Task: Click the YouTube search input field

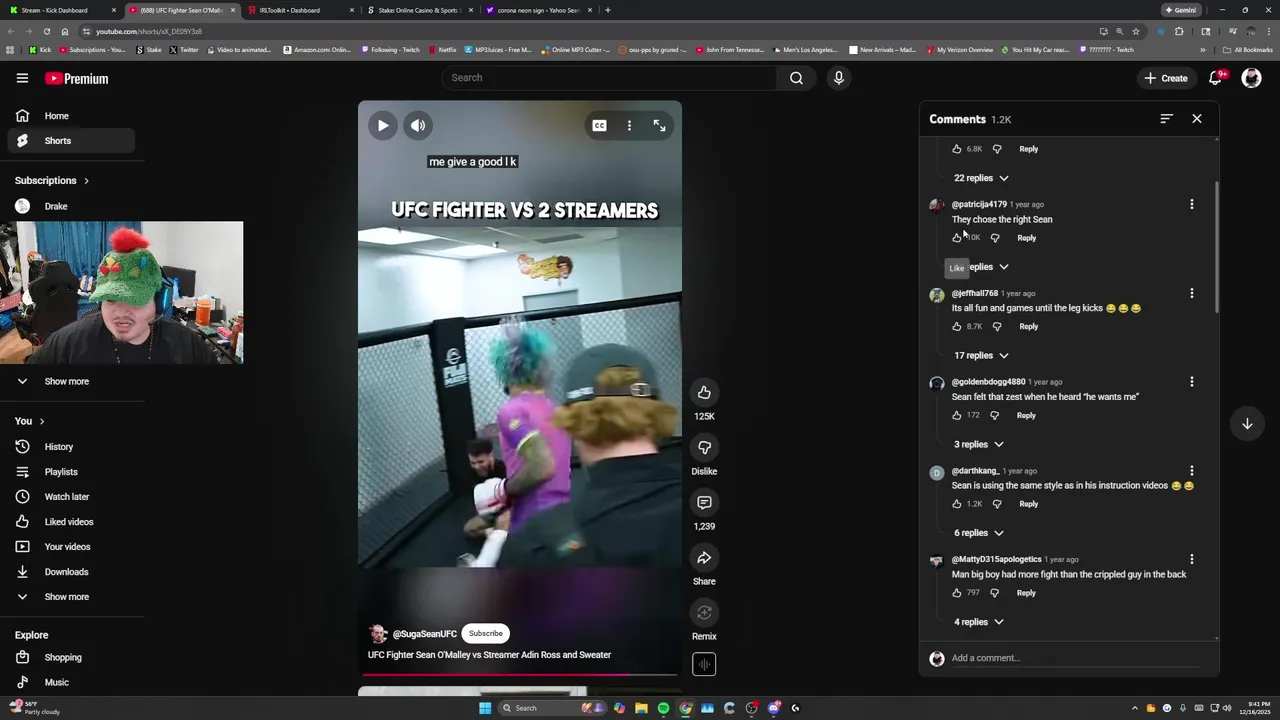Action: click(609, 78)
